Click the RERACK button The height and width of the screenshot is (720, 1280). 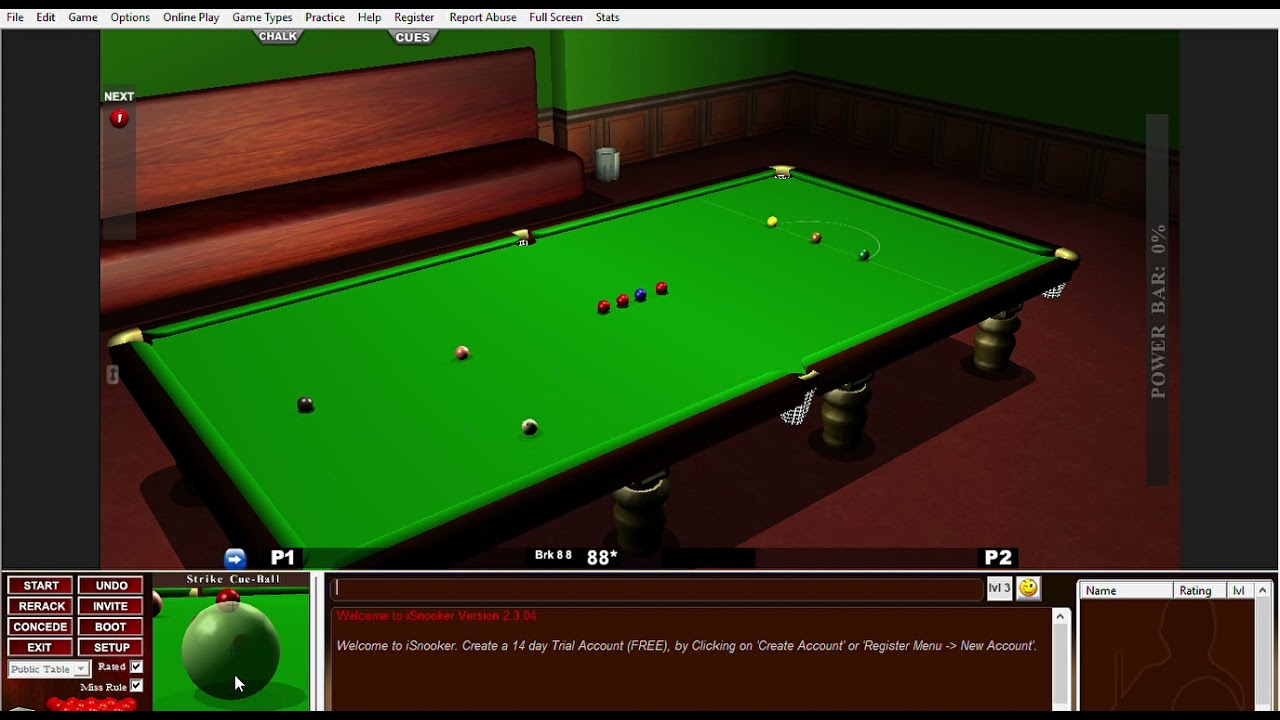(x=41, y=606)
